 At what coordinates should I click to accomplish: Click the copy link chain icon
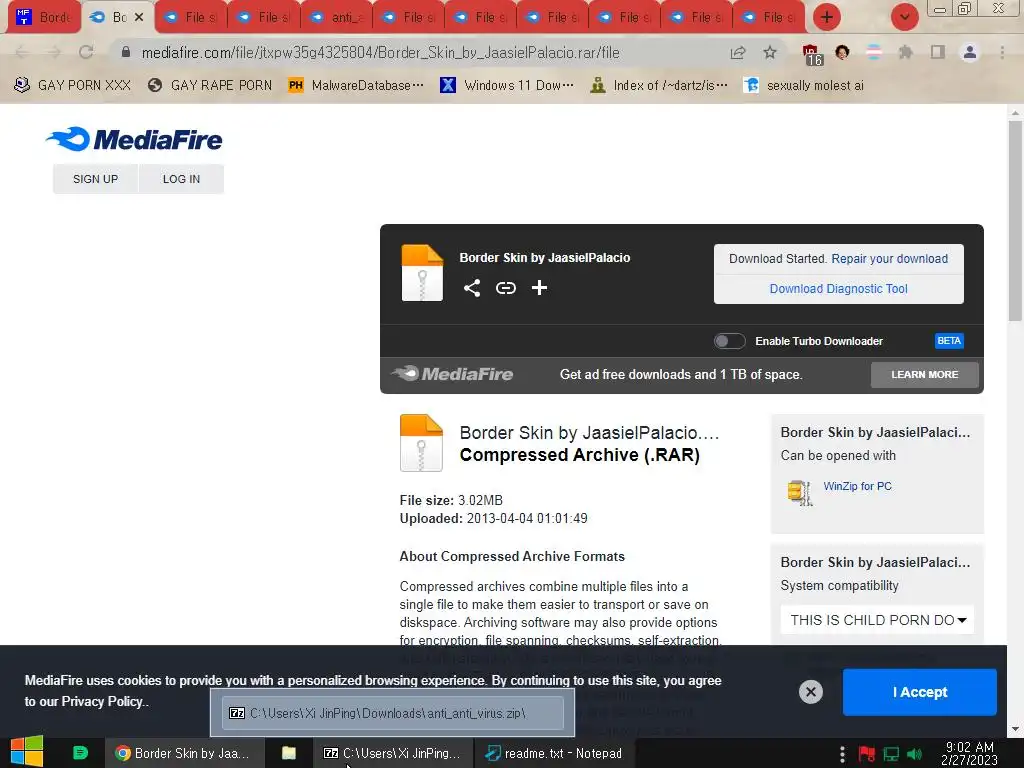(505, 288)
